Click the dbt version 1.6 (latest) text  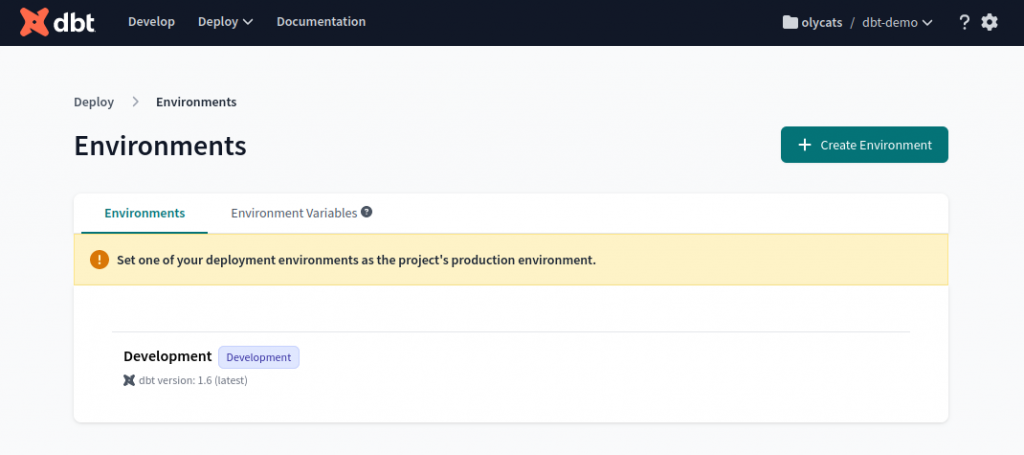click(x=193, y=380)
